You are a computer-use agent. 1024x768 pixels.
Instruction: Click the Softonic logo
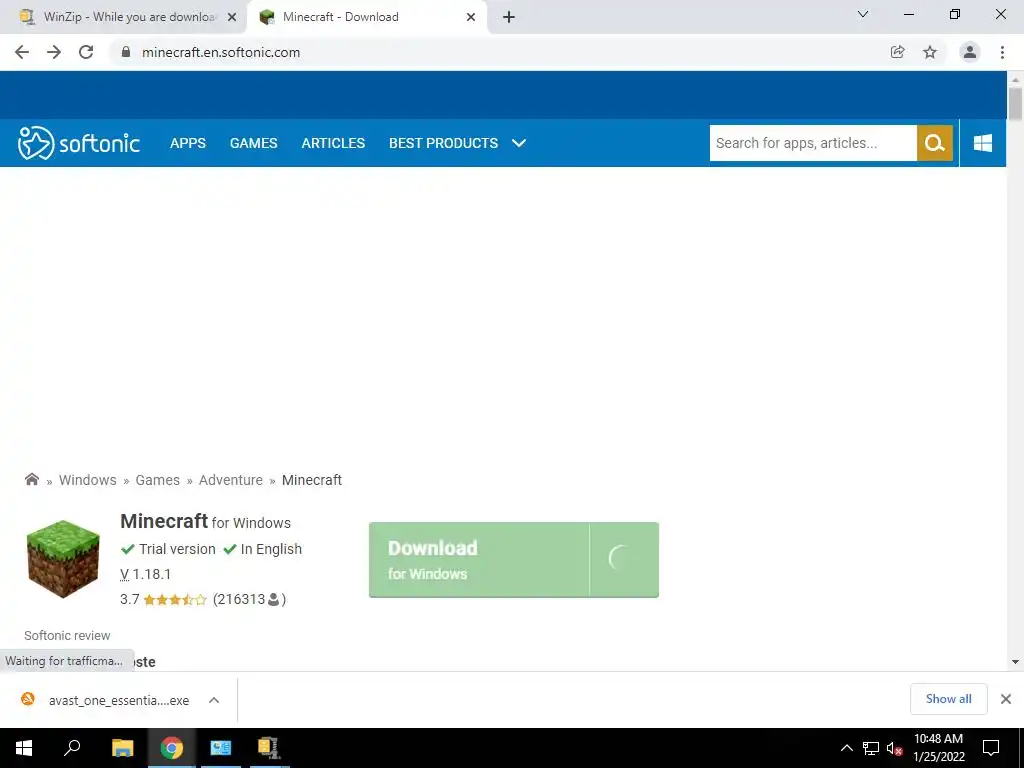(79, 143)
